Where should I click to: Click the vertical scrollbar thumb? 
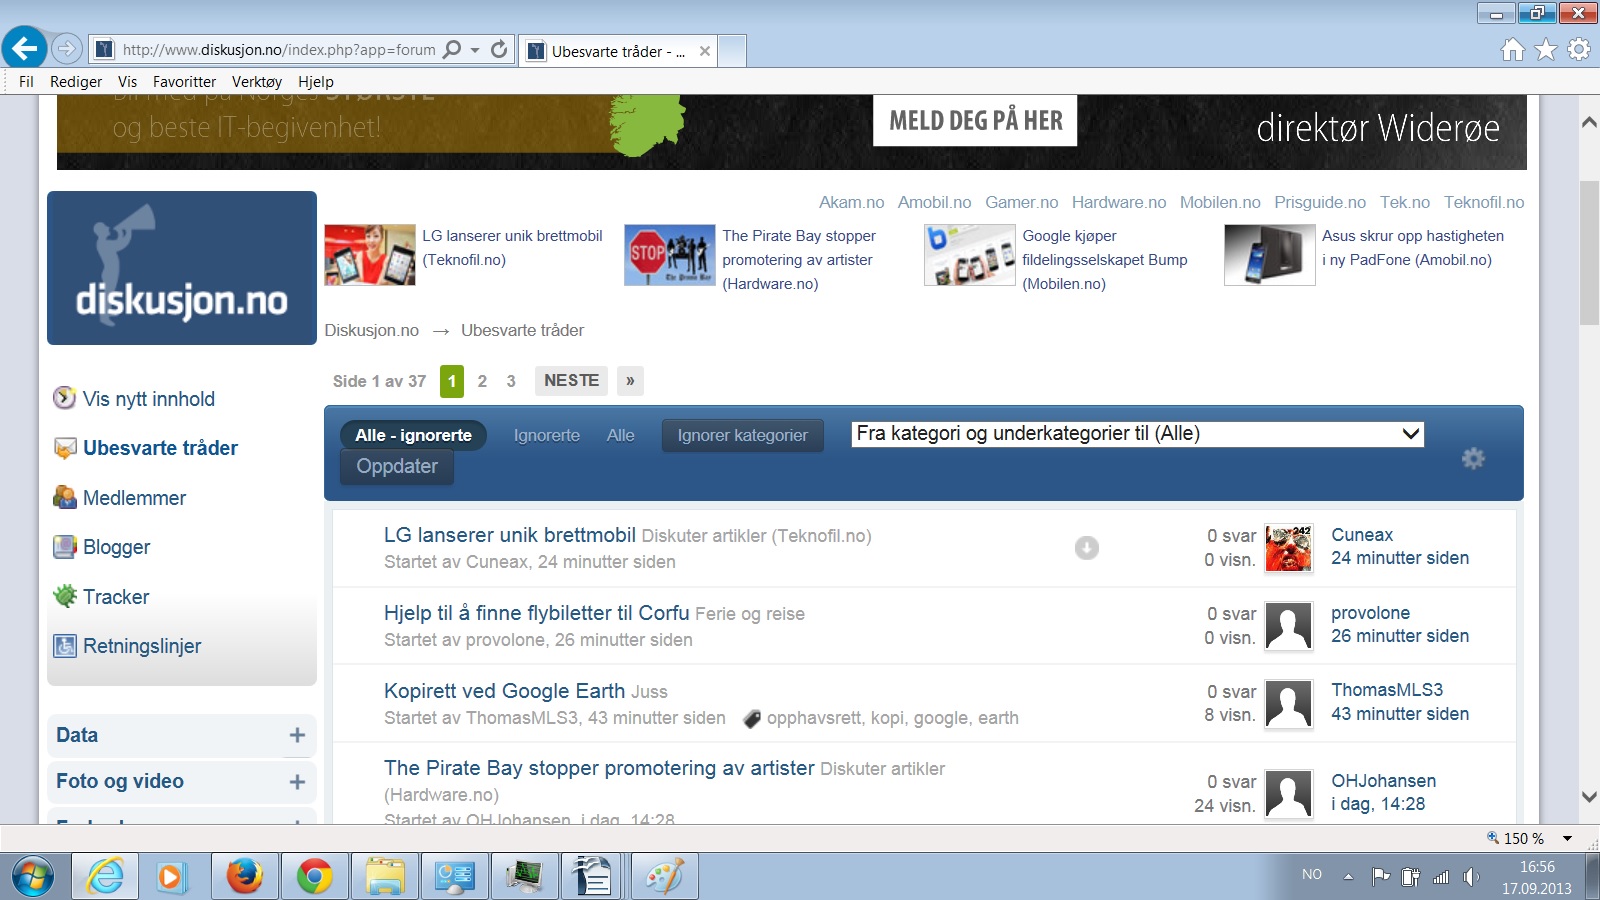coord(1589,253)
